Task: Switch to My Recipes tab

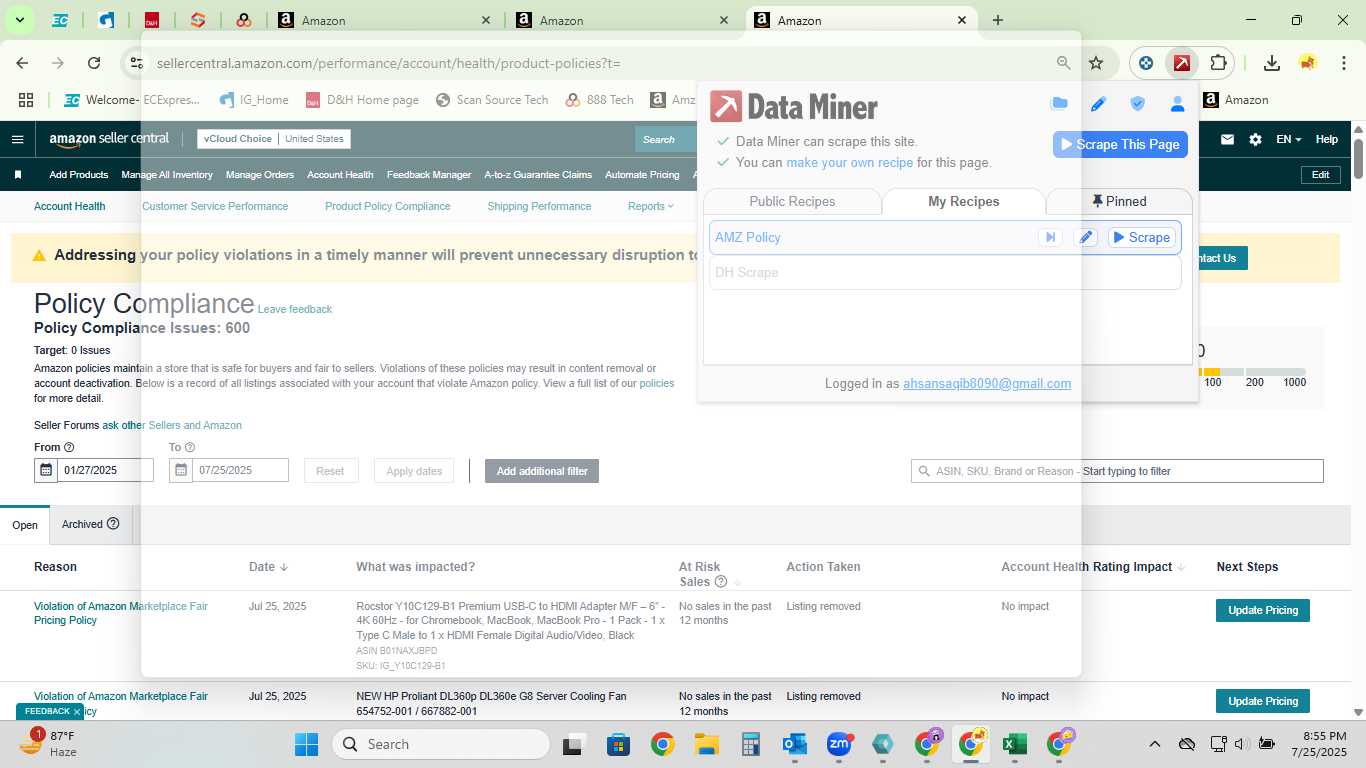Action: click(x=964, y=201)
